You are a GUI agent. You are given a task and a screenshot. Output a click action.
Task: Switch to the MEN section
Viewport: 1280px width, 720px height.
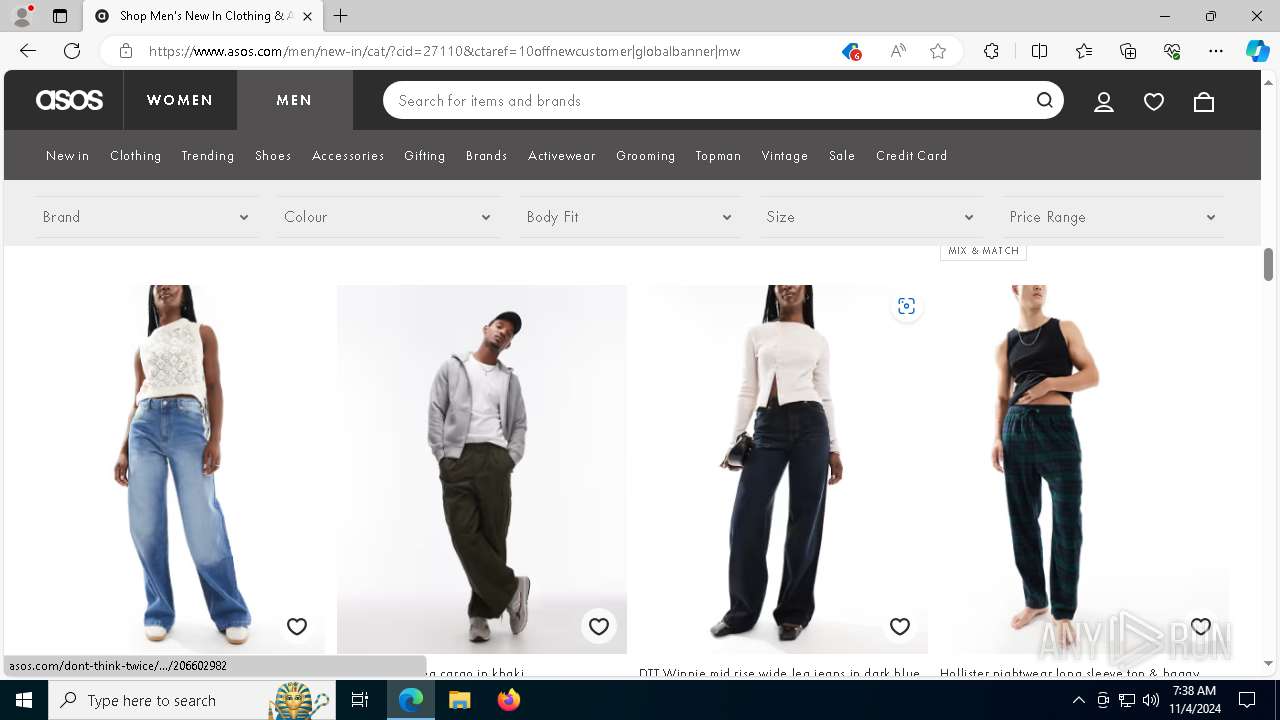click(295, 100)
